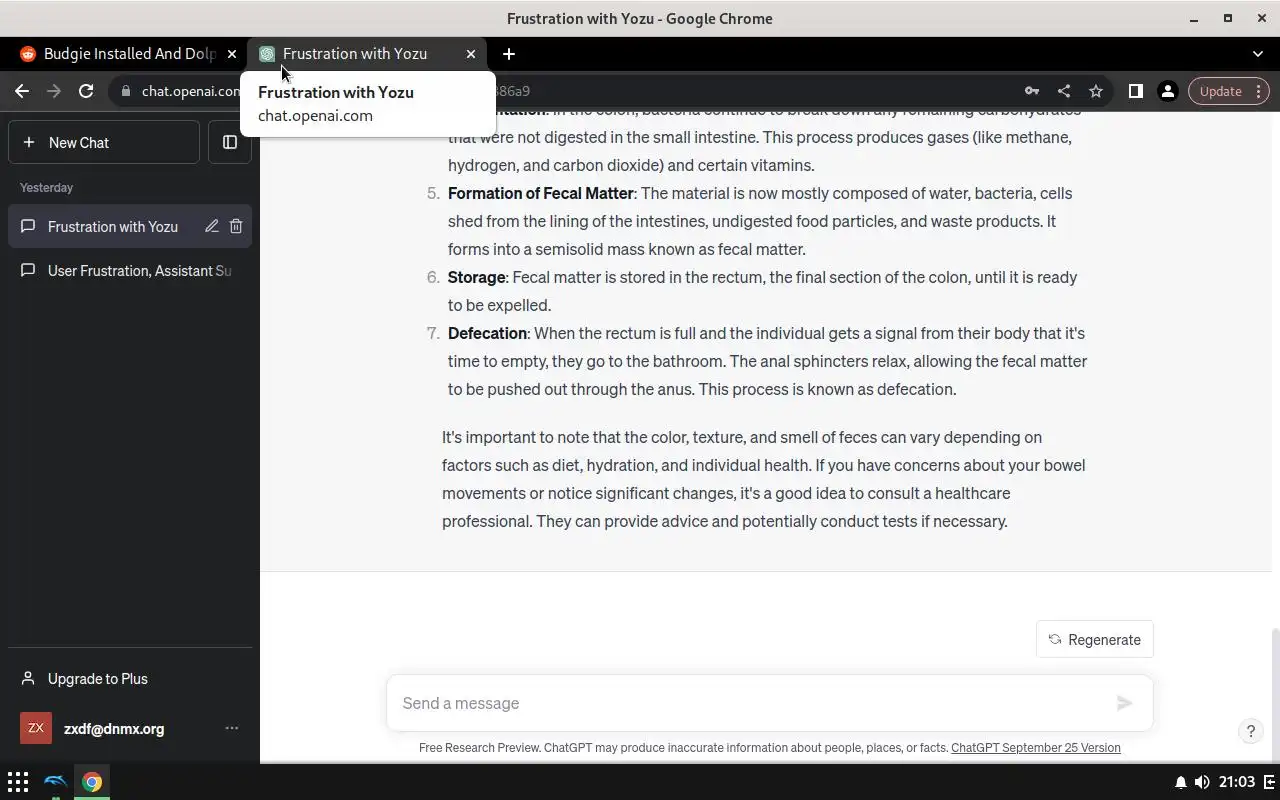Viewport: 1280px width, 800px height.
Task: Open the ChatGPT September 25 Version link
Action: [1036, 748]
